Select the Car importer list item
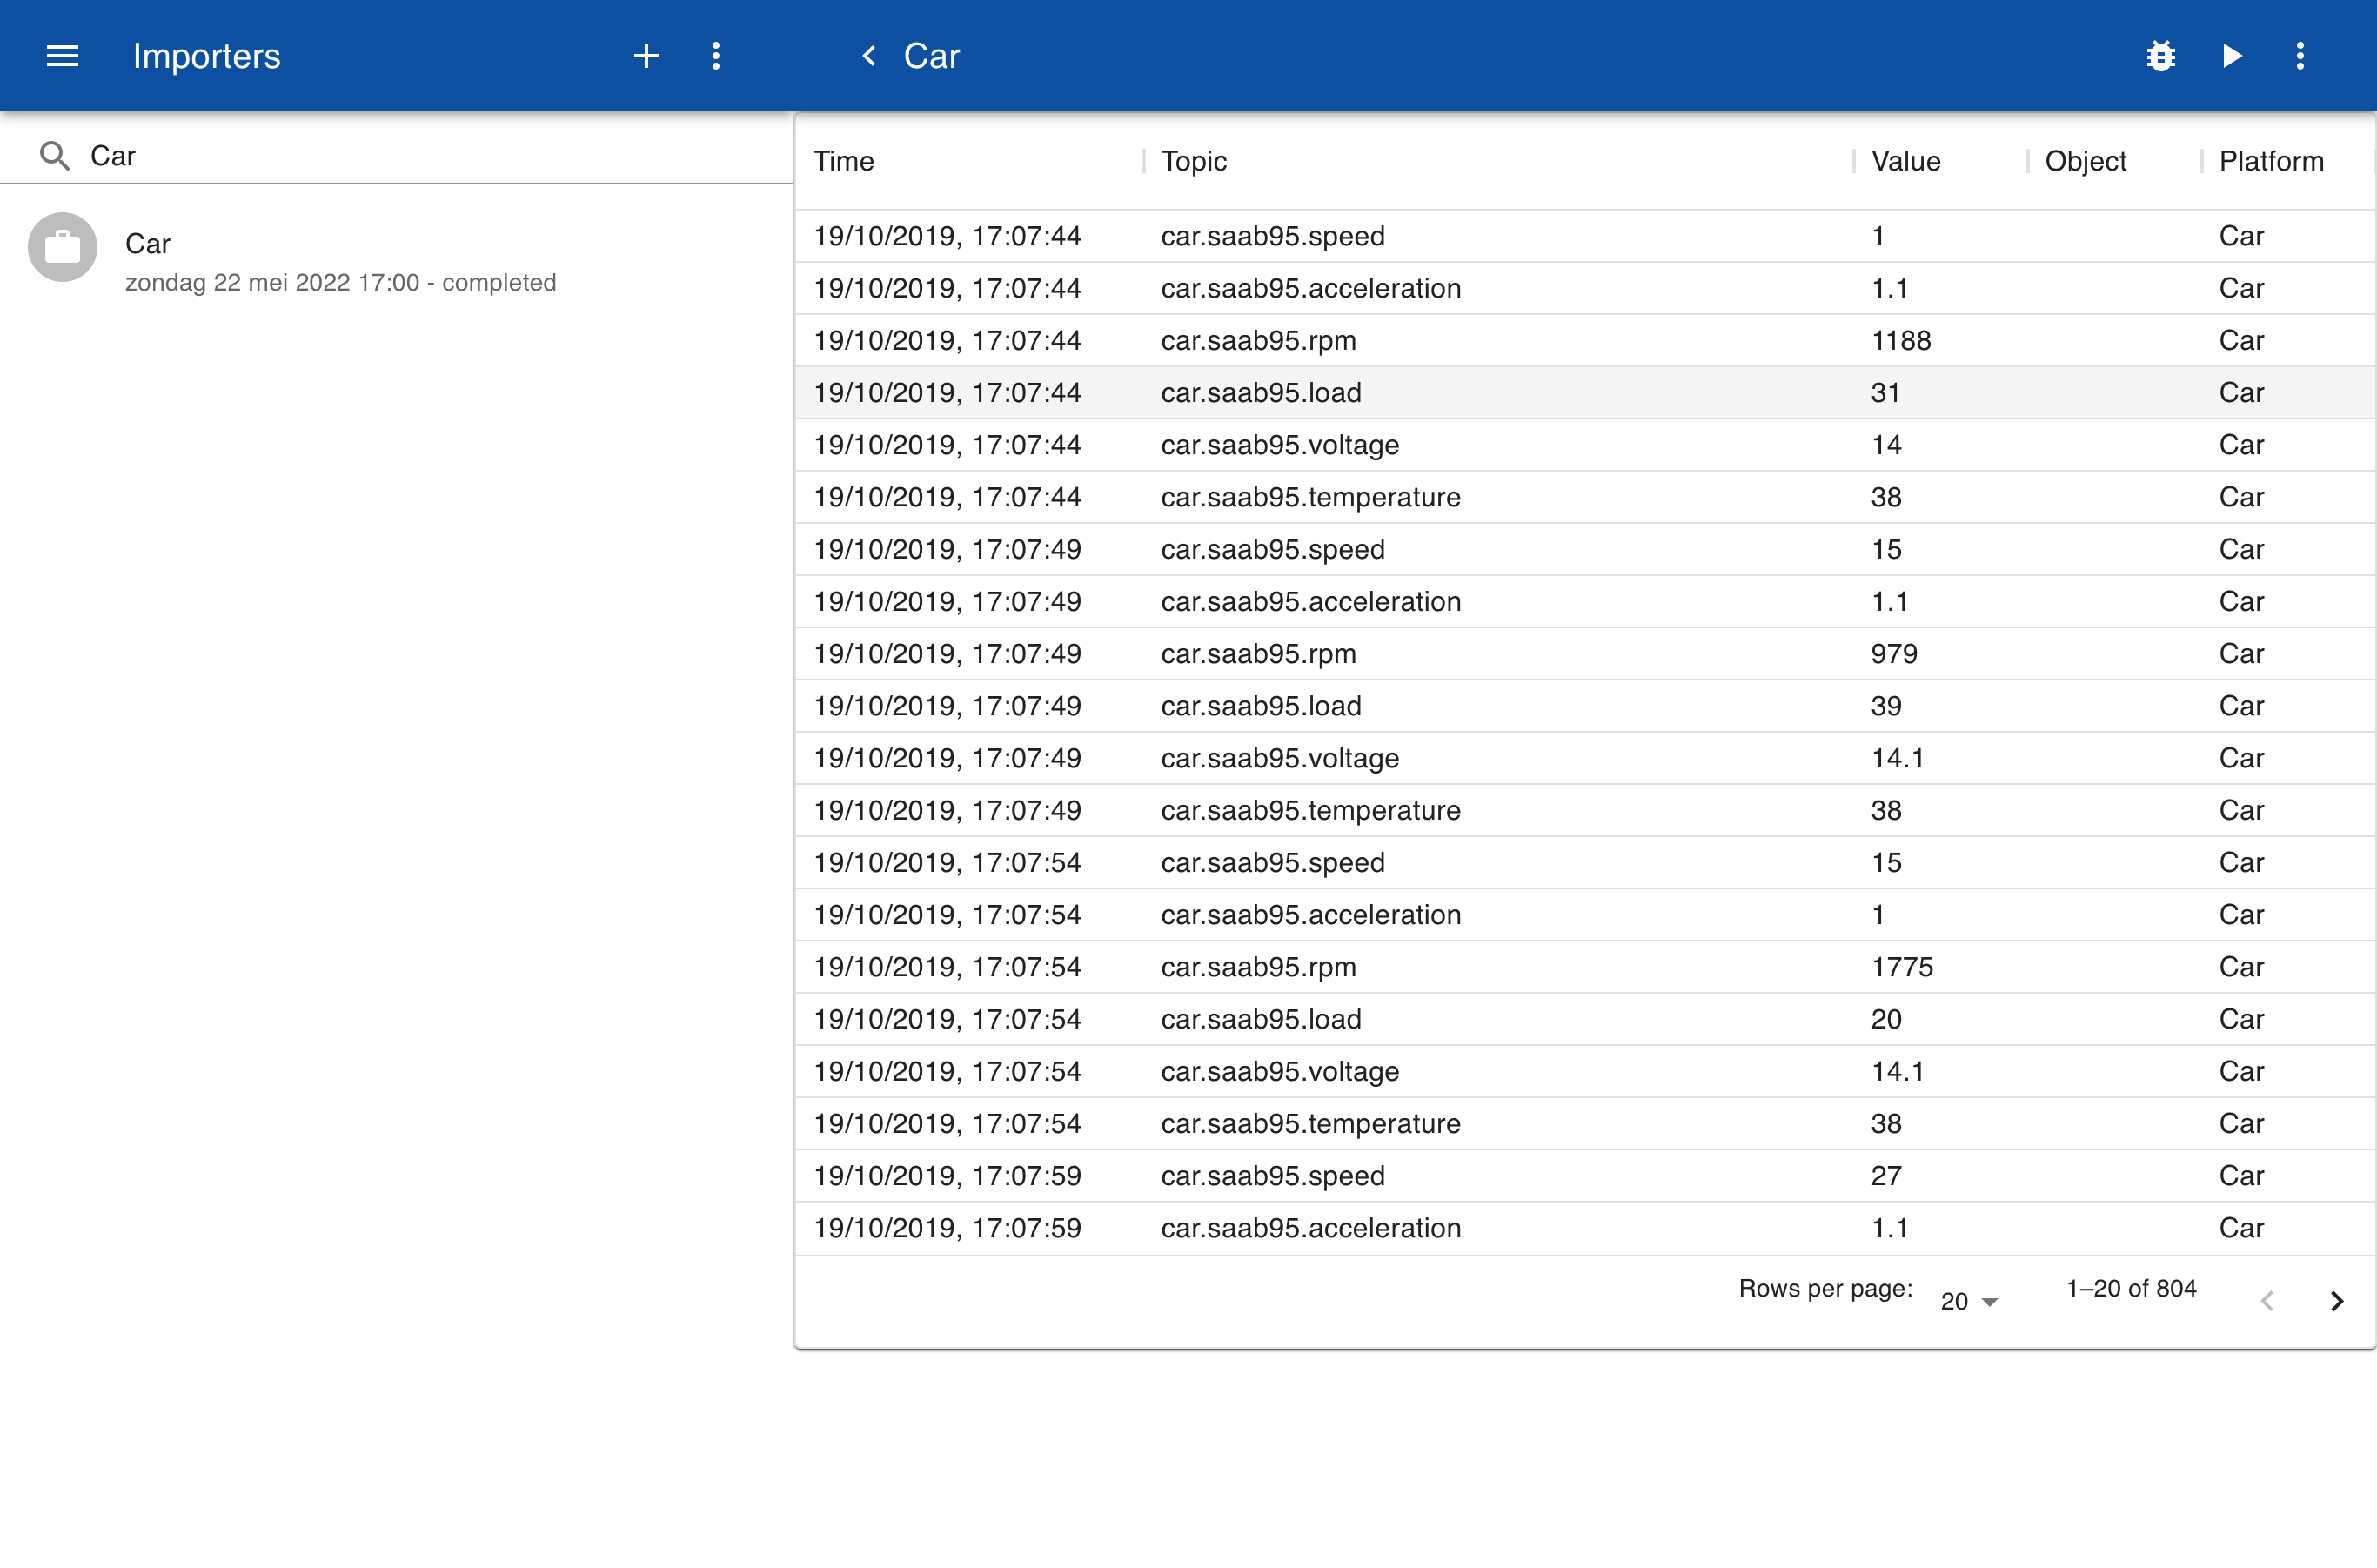2377x1568 pixels. (x=397, y=262)
